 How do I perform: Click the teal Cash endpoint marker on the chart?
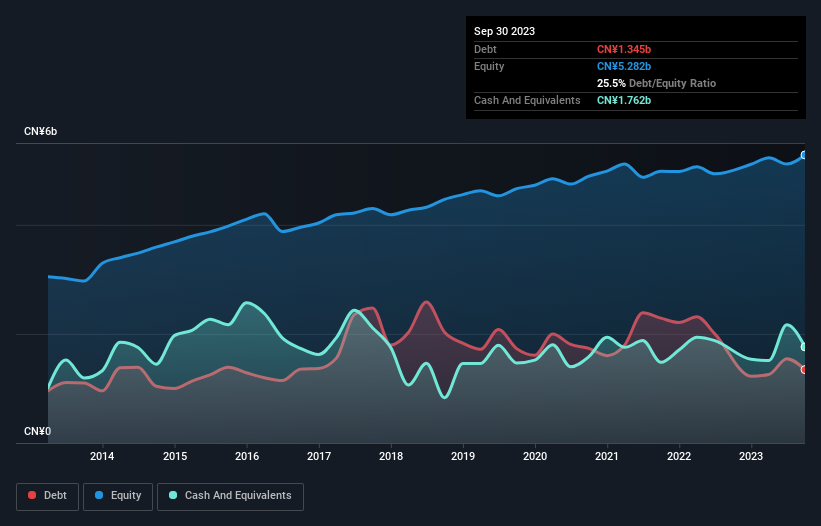pyautogui.click(x=804, y=347)
